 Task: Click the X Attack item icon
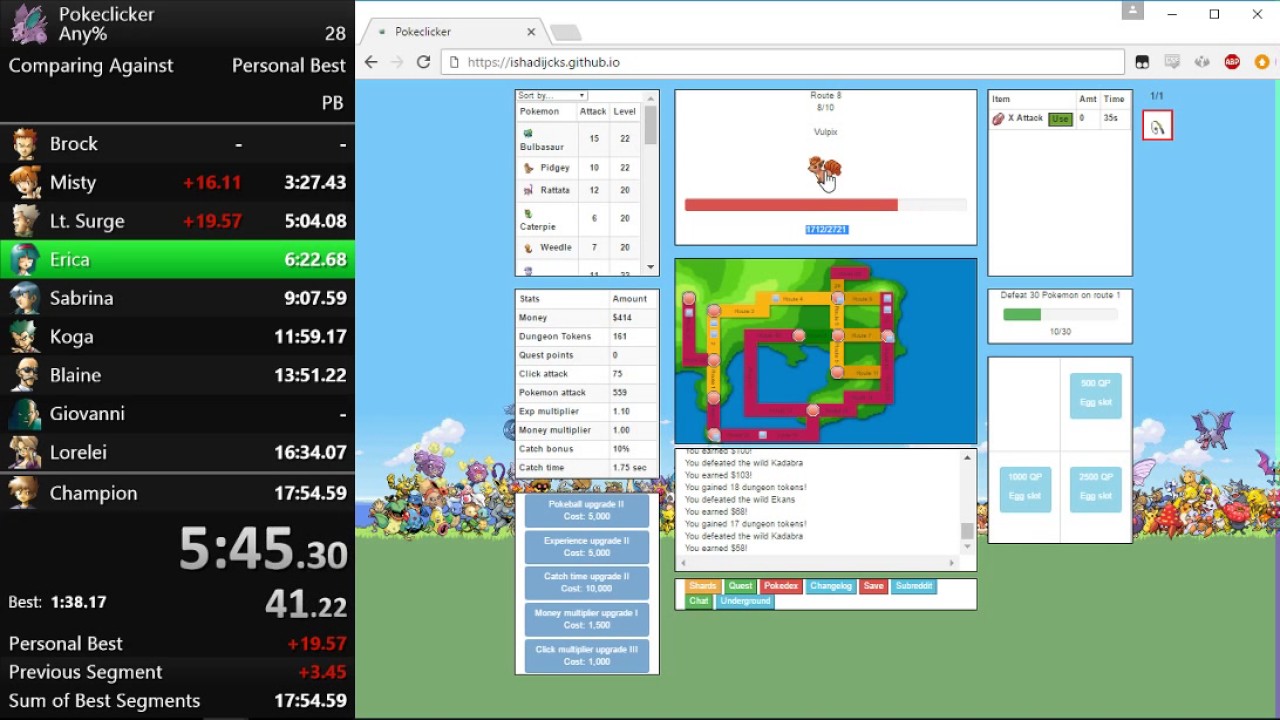[998, 118]
